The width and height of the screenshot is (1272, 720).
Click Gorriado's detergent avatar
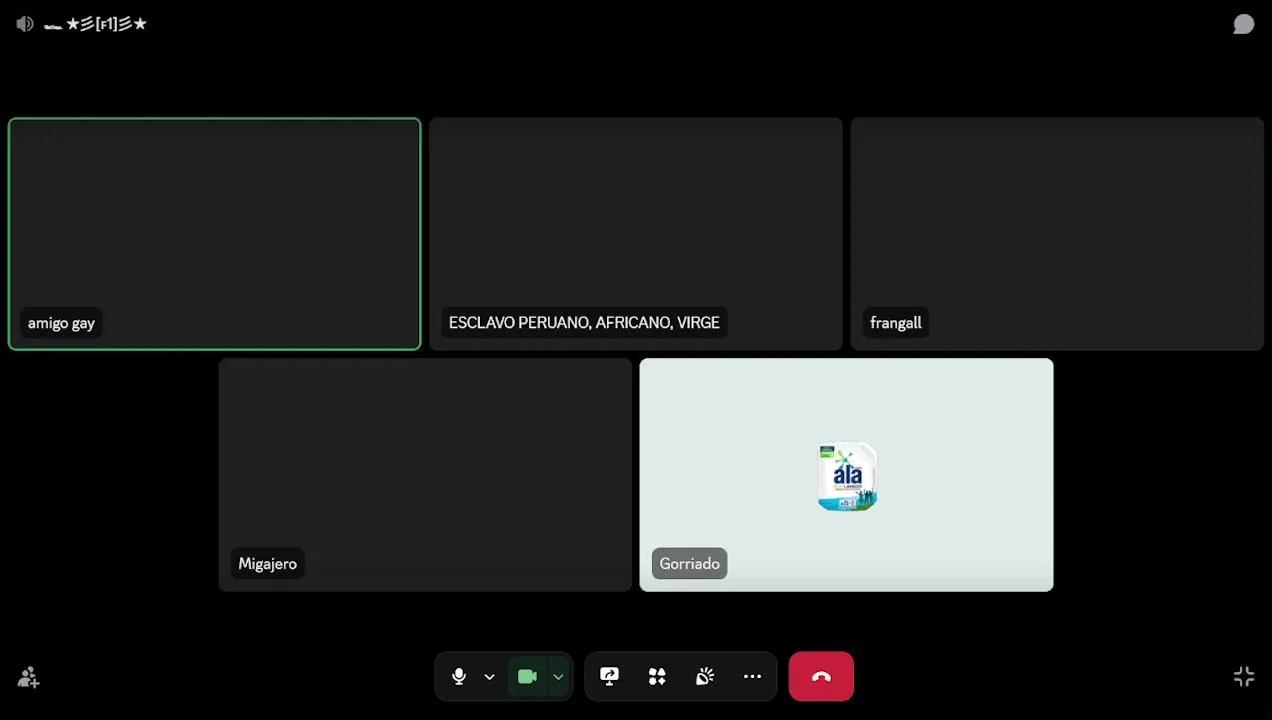847,476
